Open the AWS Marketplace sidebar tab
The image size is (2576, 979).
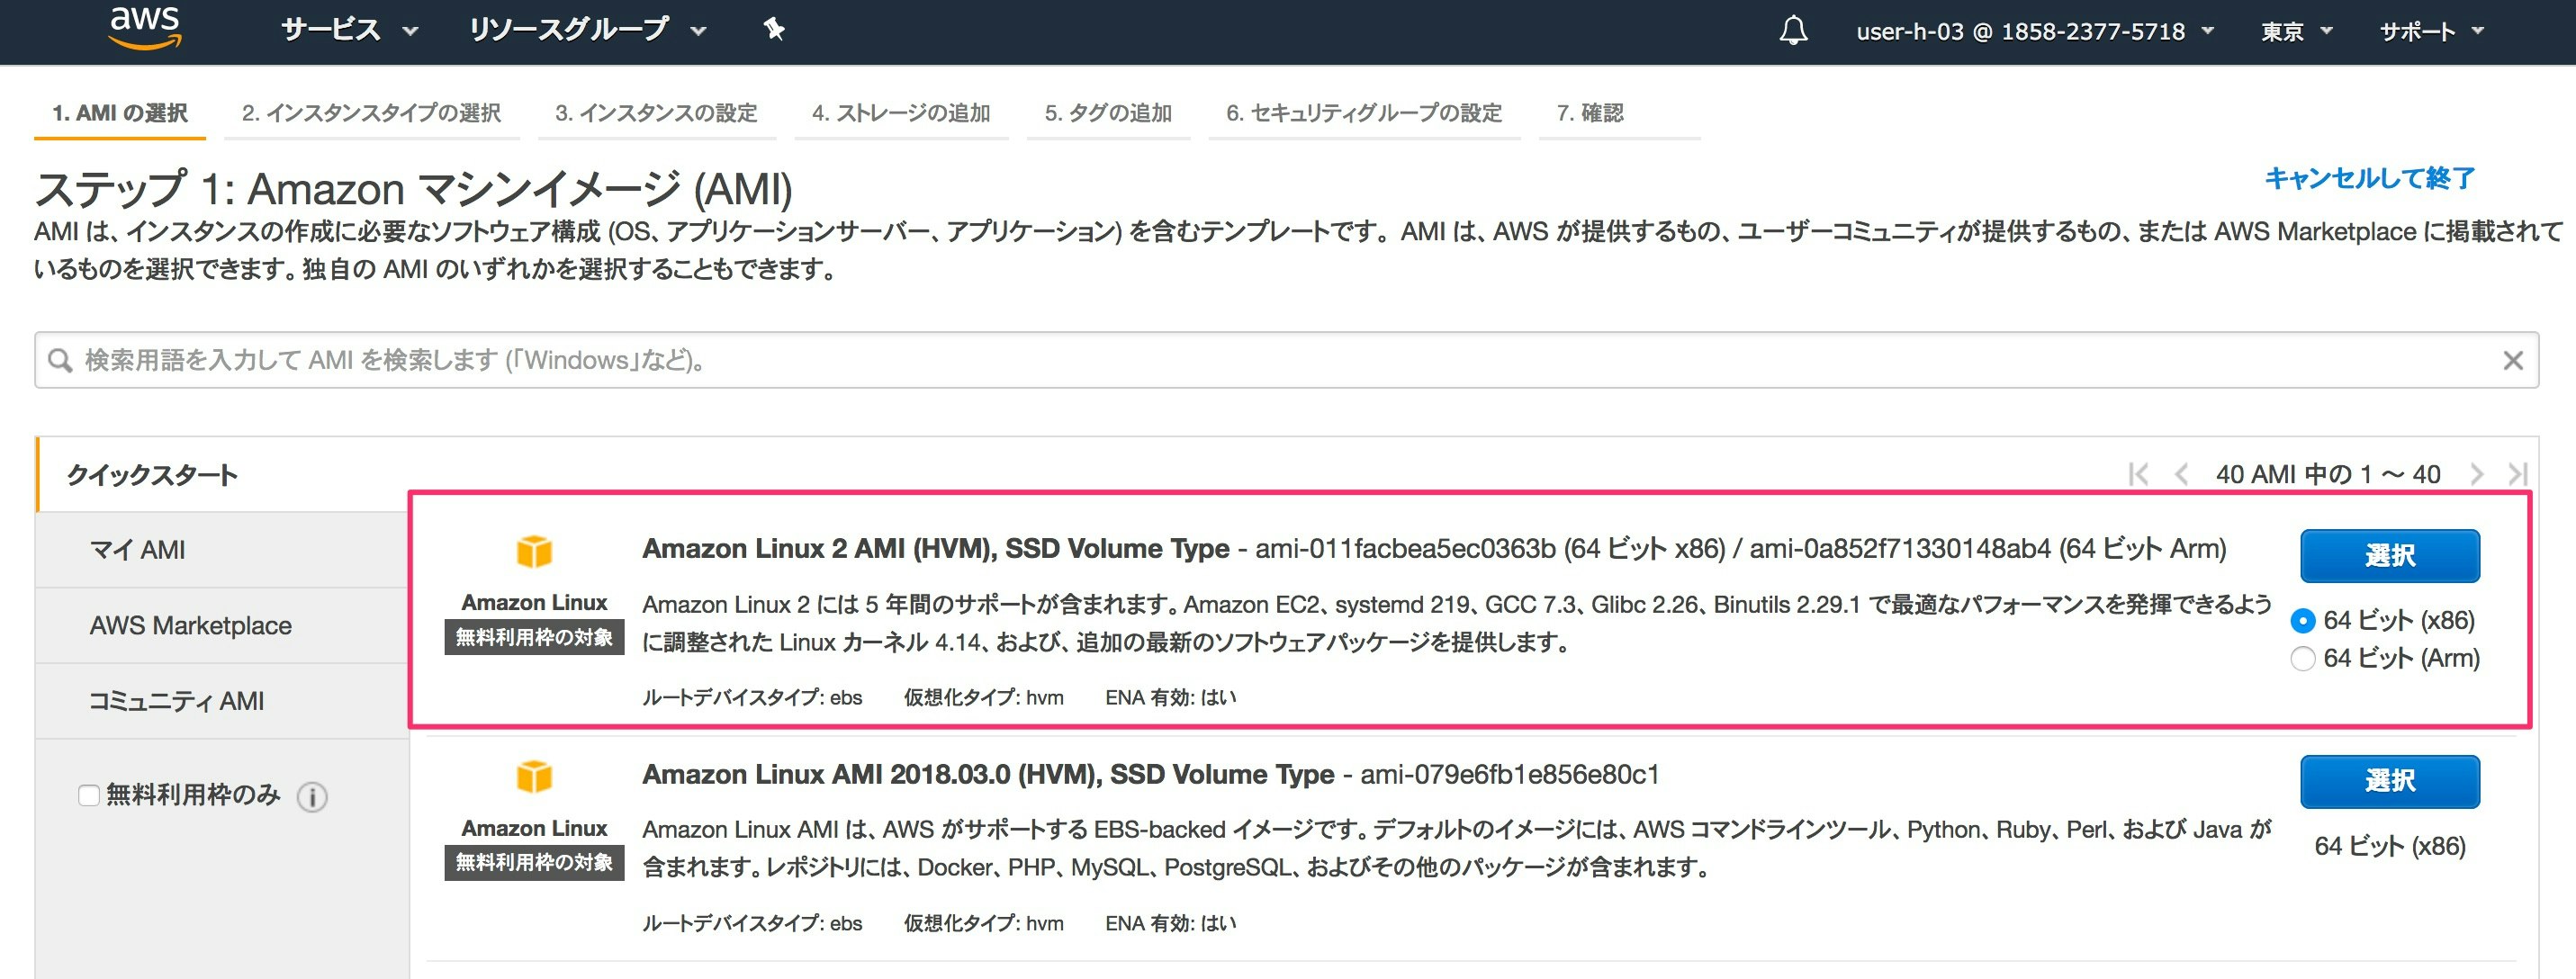[x=191, y=626]
